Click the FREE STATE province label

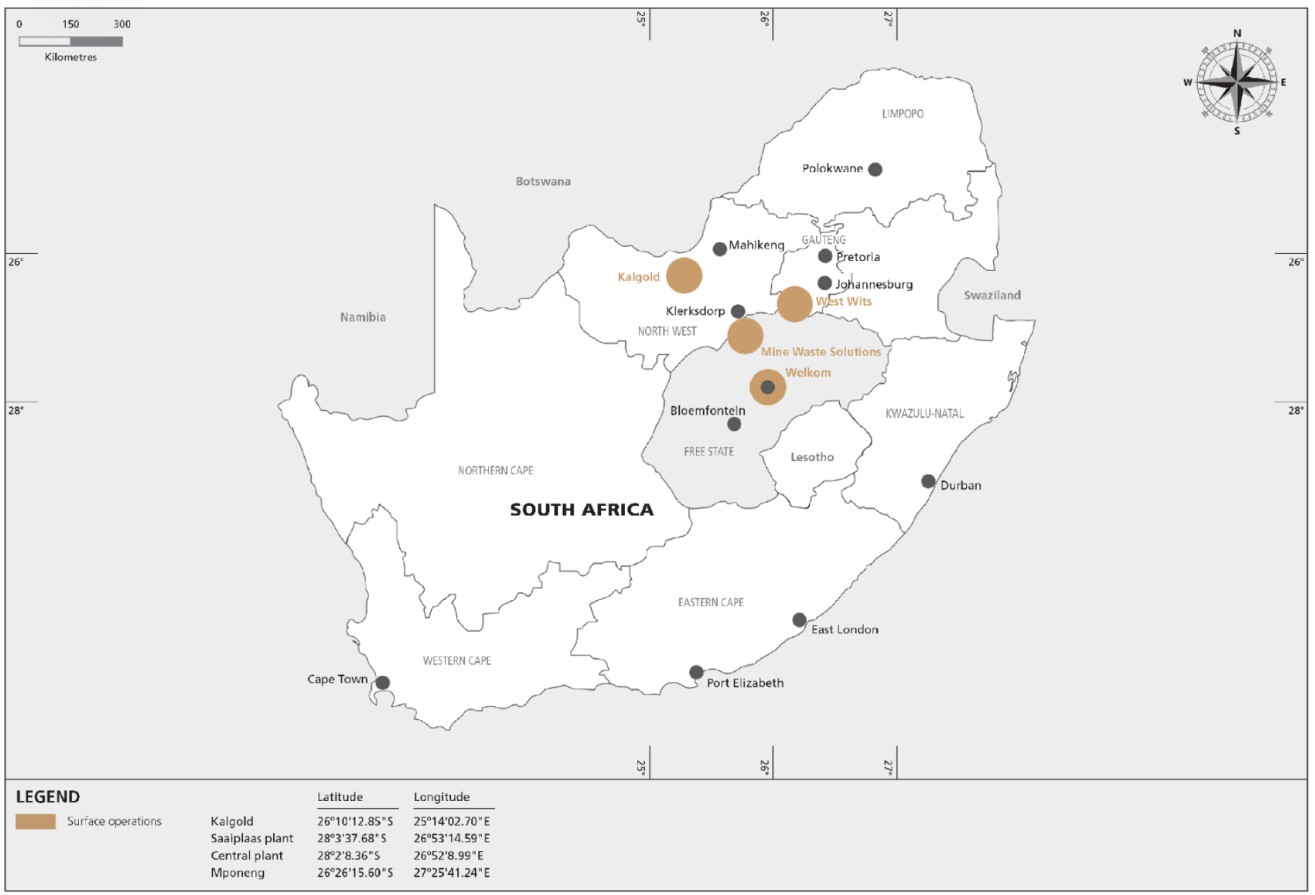point(709,452)
